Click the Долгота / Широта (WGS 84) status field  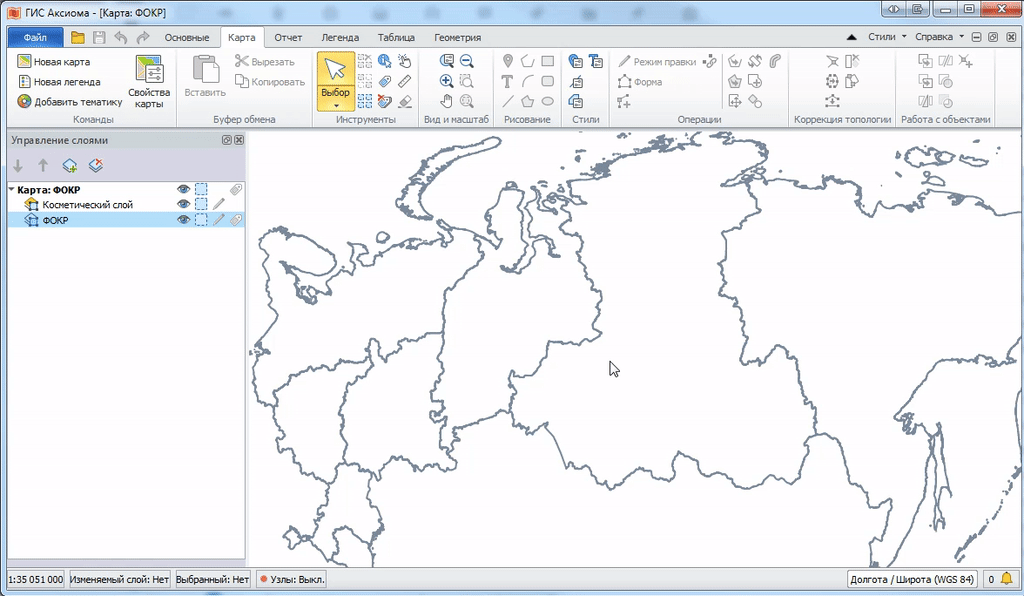[911, 579]
